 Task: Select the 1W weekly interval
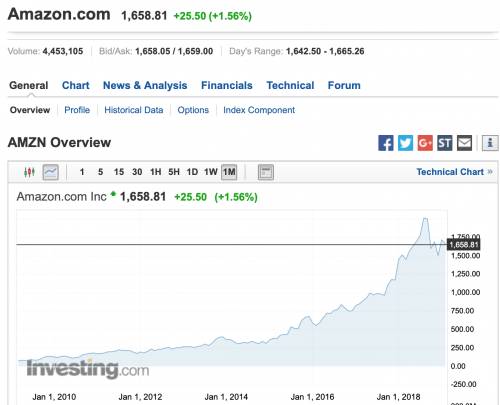pos(211,172)
